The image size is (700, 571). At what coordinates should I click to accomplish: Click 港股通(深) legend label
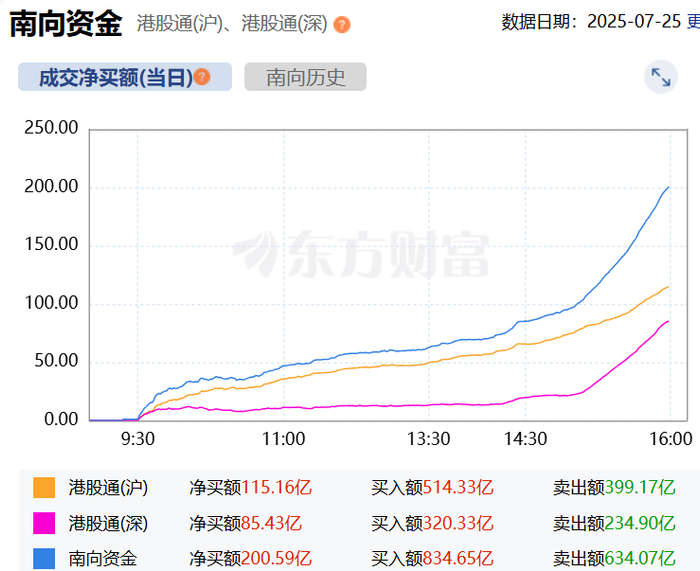pyautogui.click(x=108, y=523)
